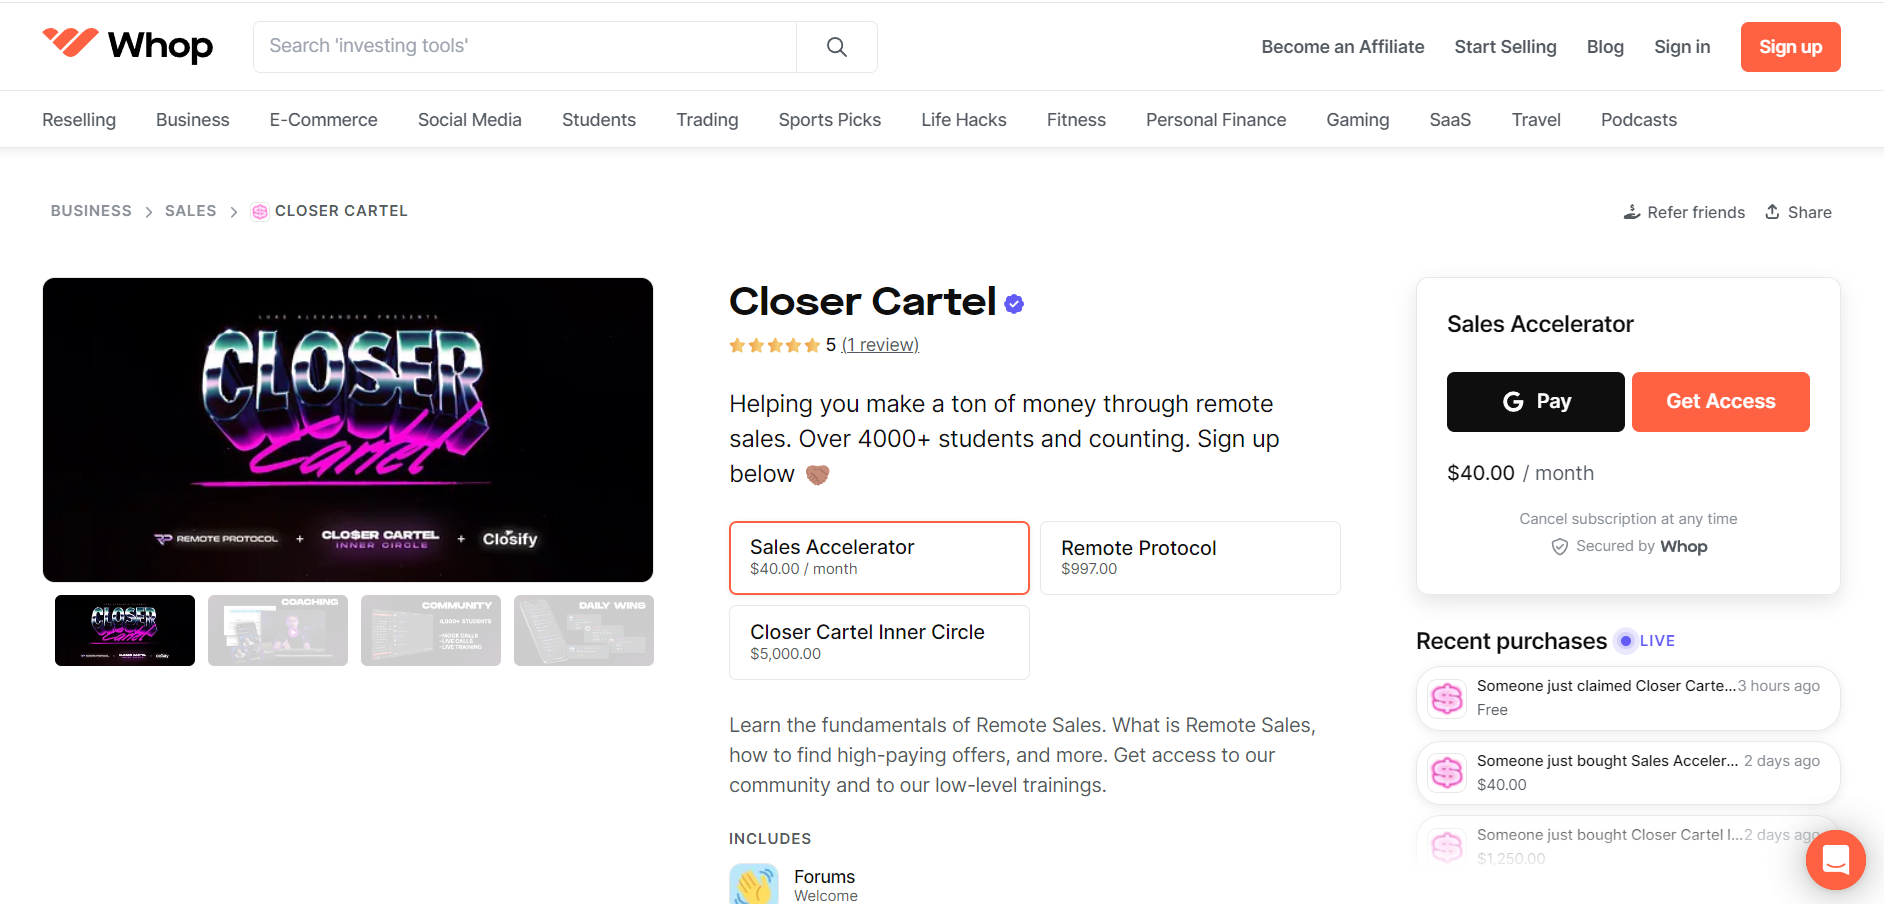Click the Whop logo
The width and height of the screenshot is (1884, 904).
pos(126,45)
